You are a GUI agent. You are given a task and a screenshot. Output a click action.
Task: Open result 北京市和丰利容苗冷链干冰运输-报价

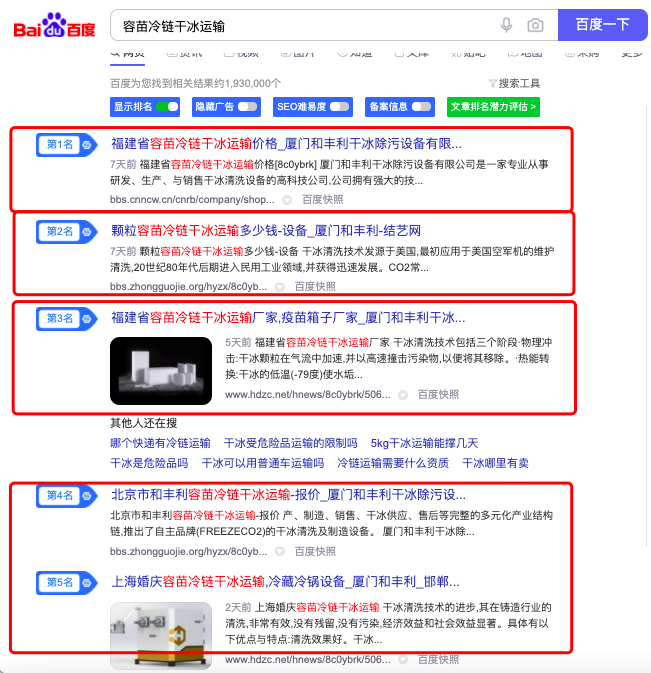(288, 495)
